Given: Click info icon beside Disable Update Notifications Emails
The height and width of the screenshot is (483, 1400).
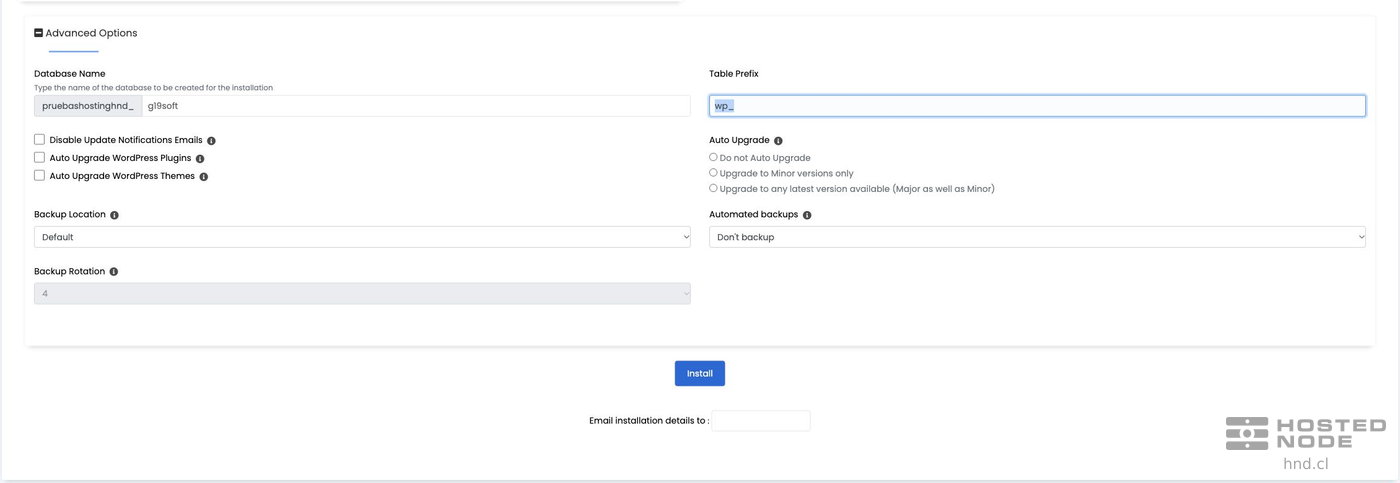Looking at the screenshot, I should [211, 141].
